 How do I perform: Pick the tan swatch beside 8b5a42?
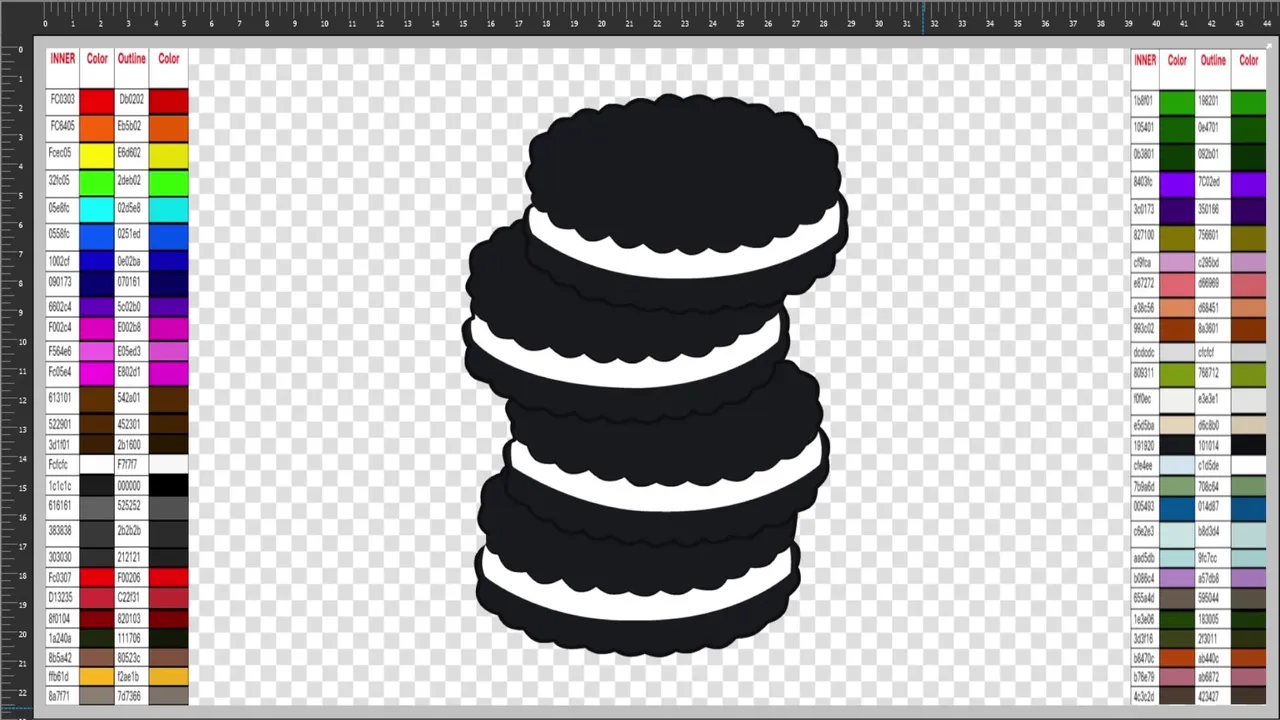point(97,658)
